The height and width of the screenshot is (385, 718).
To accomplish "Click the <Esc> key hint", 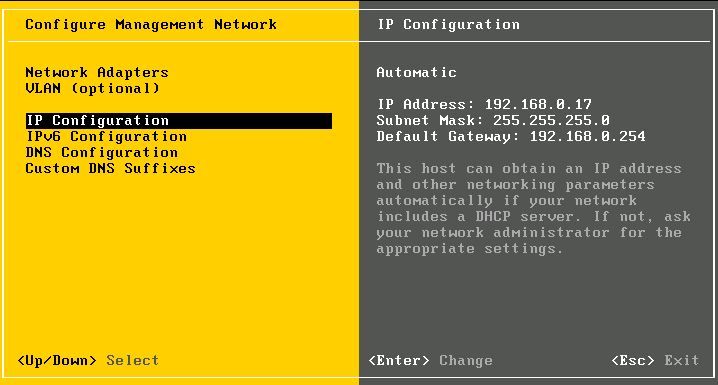I will (633, 361).
